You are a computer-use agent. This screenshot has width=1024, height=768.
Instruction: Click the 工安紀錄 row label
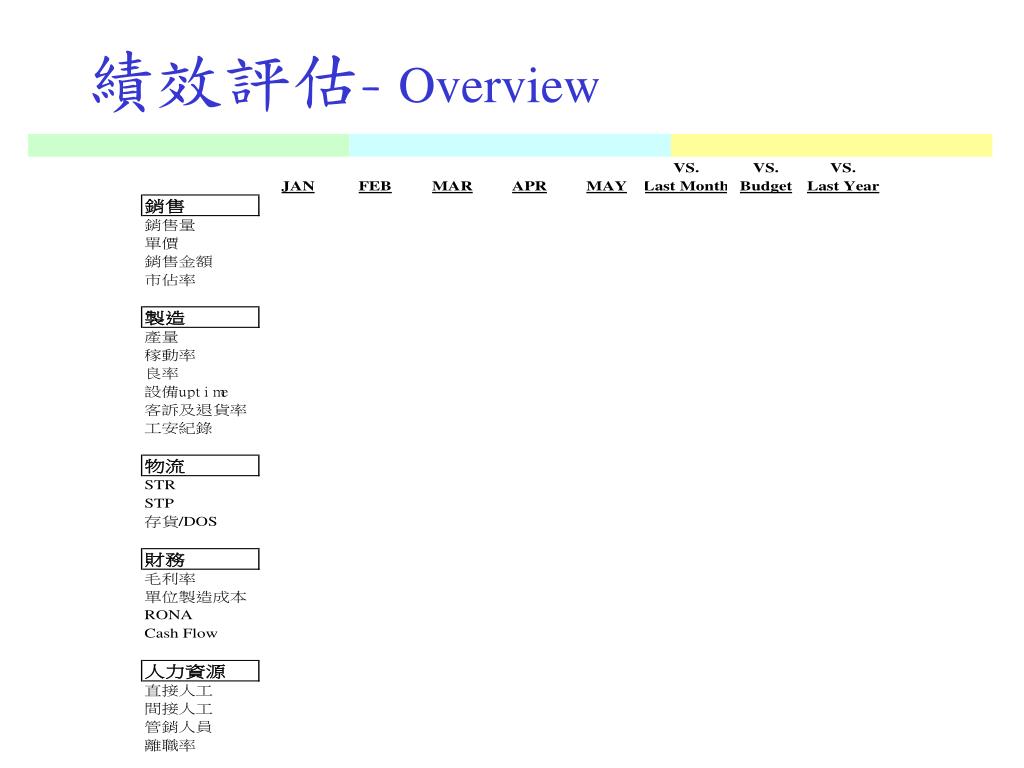tap(178, 428)
